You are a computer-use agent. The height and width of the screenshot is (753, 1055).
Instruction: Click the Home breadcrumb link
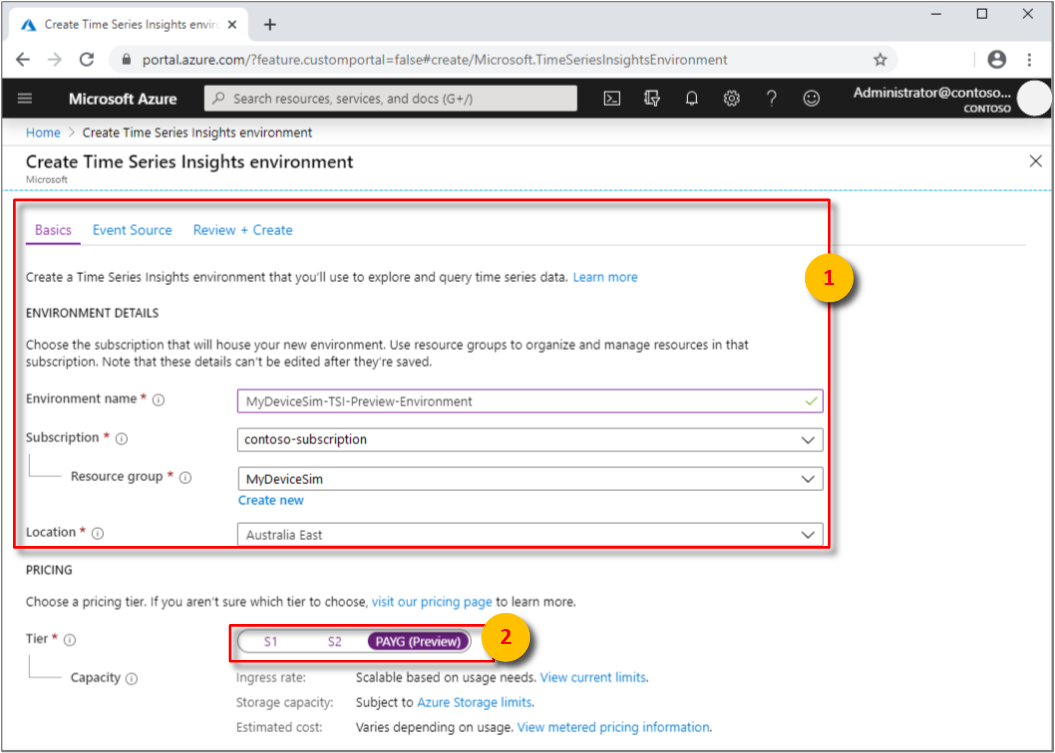43,133
